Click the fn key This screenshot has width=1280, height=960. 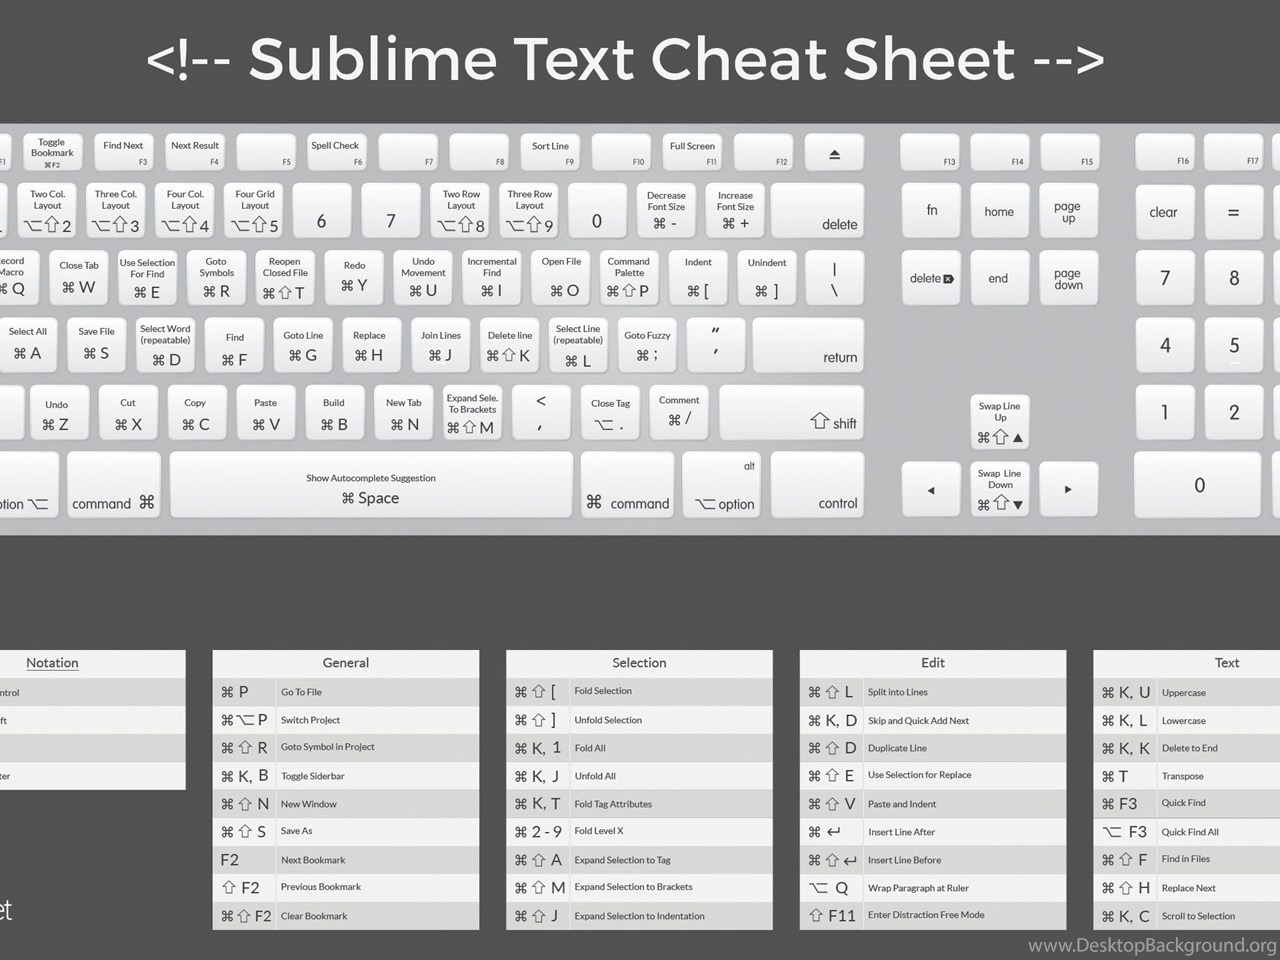931,211
